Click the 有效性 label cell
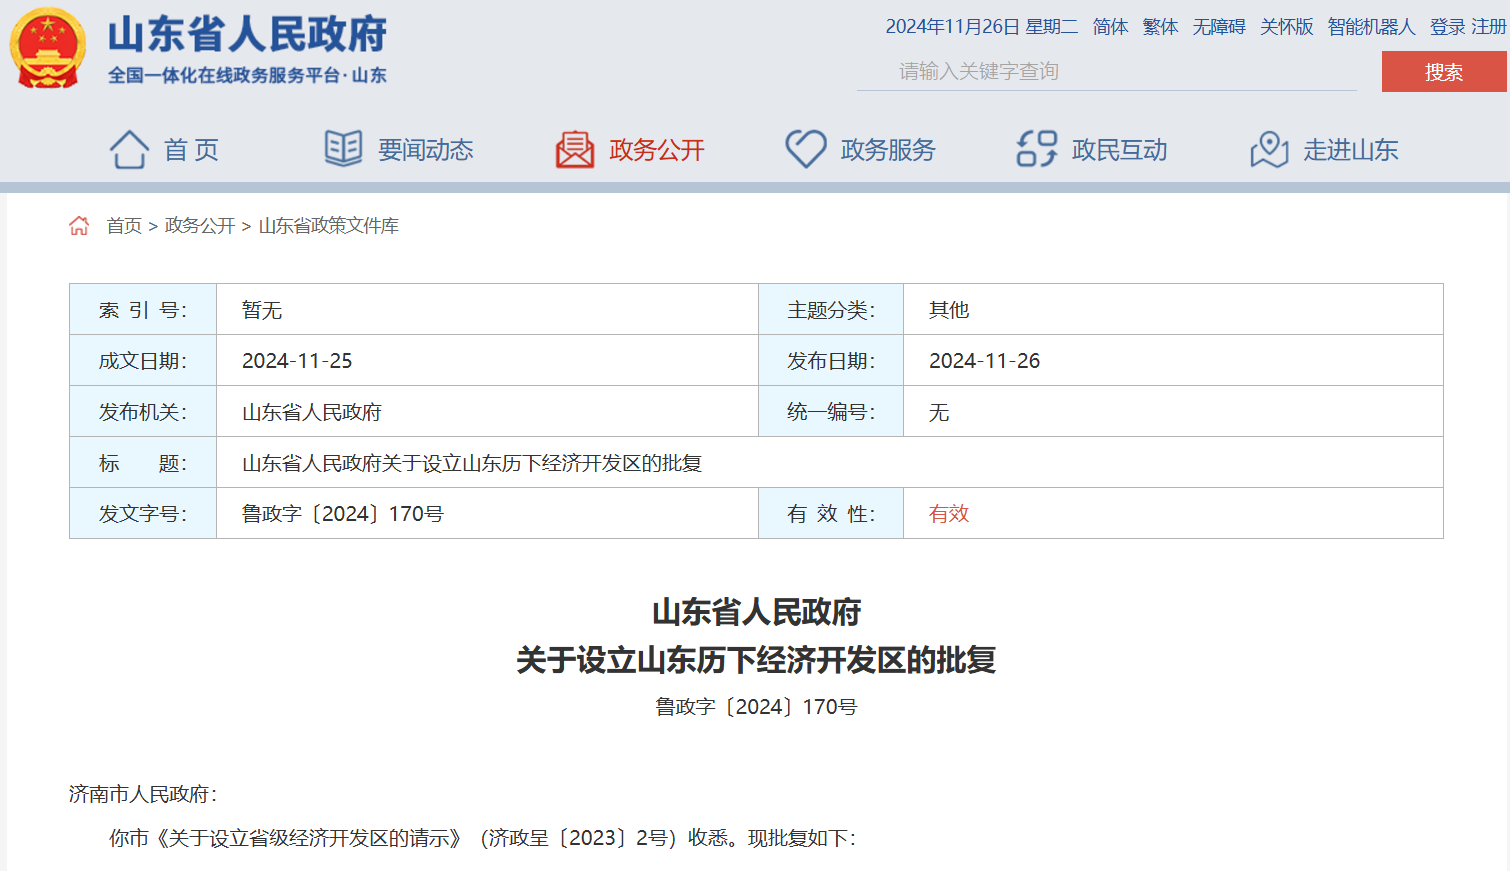 (831, 514)
